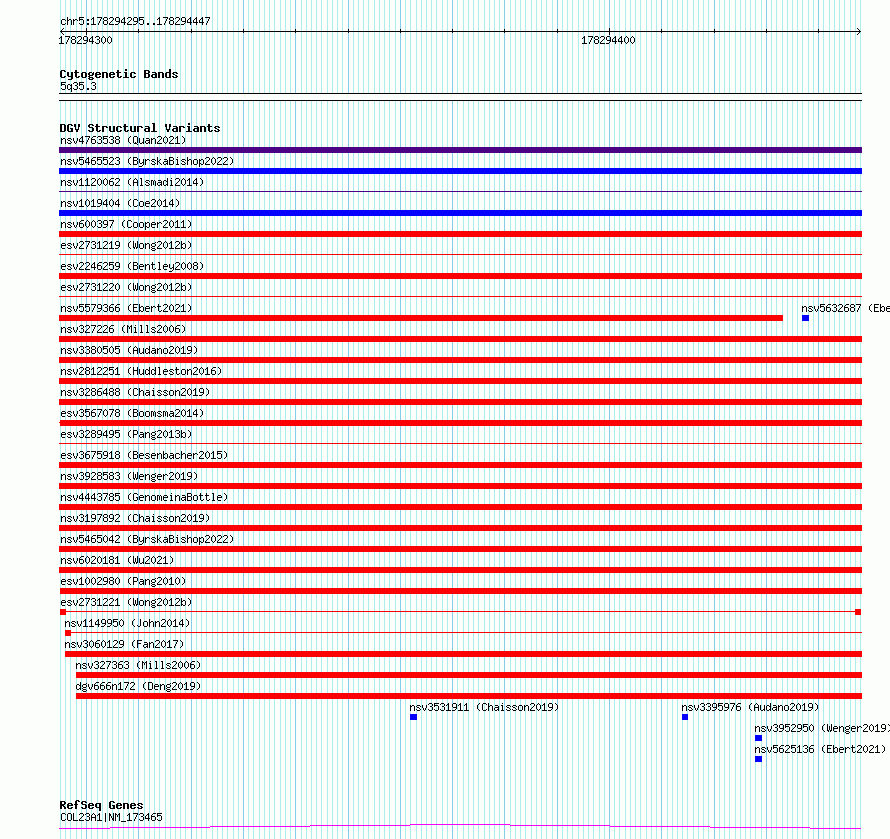Click the blue nsv5625136 (Ebert2021) marker
This screenshot has height=839, width=890.
click(758, 759)
